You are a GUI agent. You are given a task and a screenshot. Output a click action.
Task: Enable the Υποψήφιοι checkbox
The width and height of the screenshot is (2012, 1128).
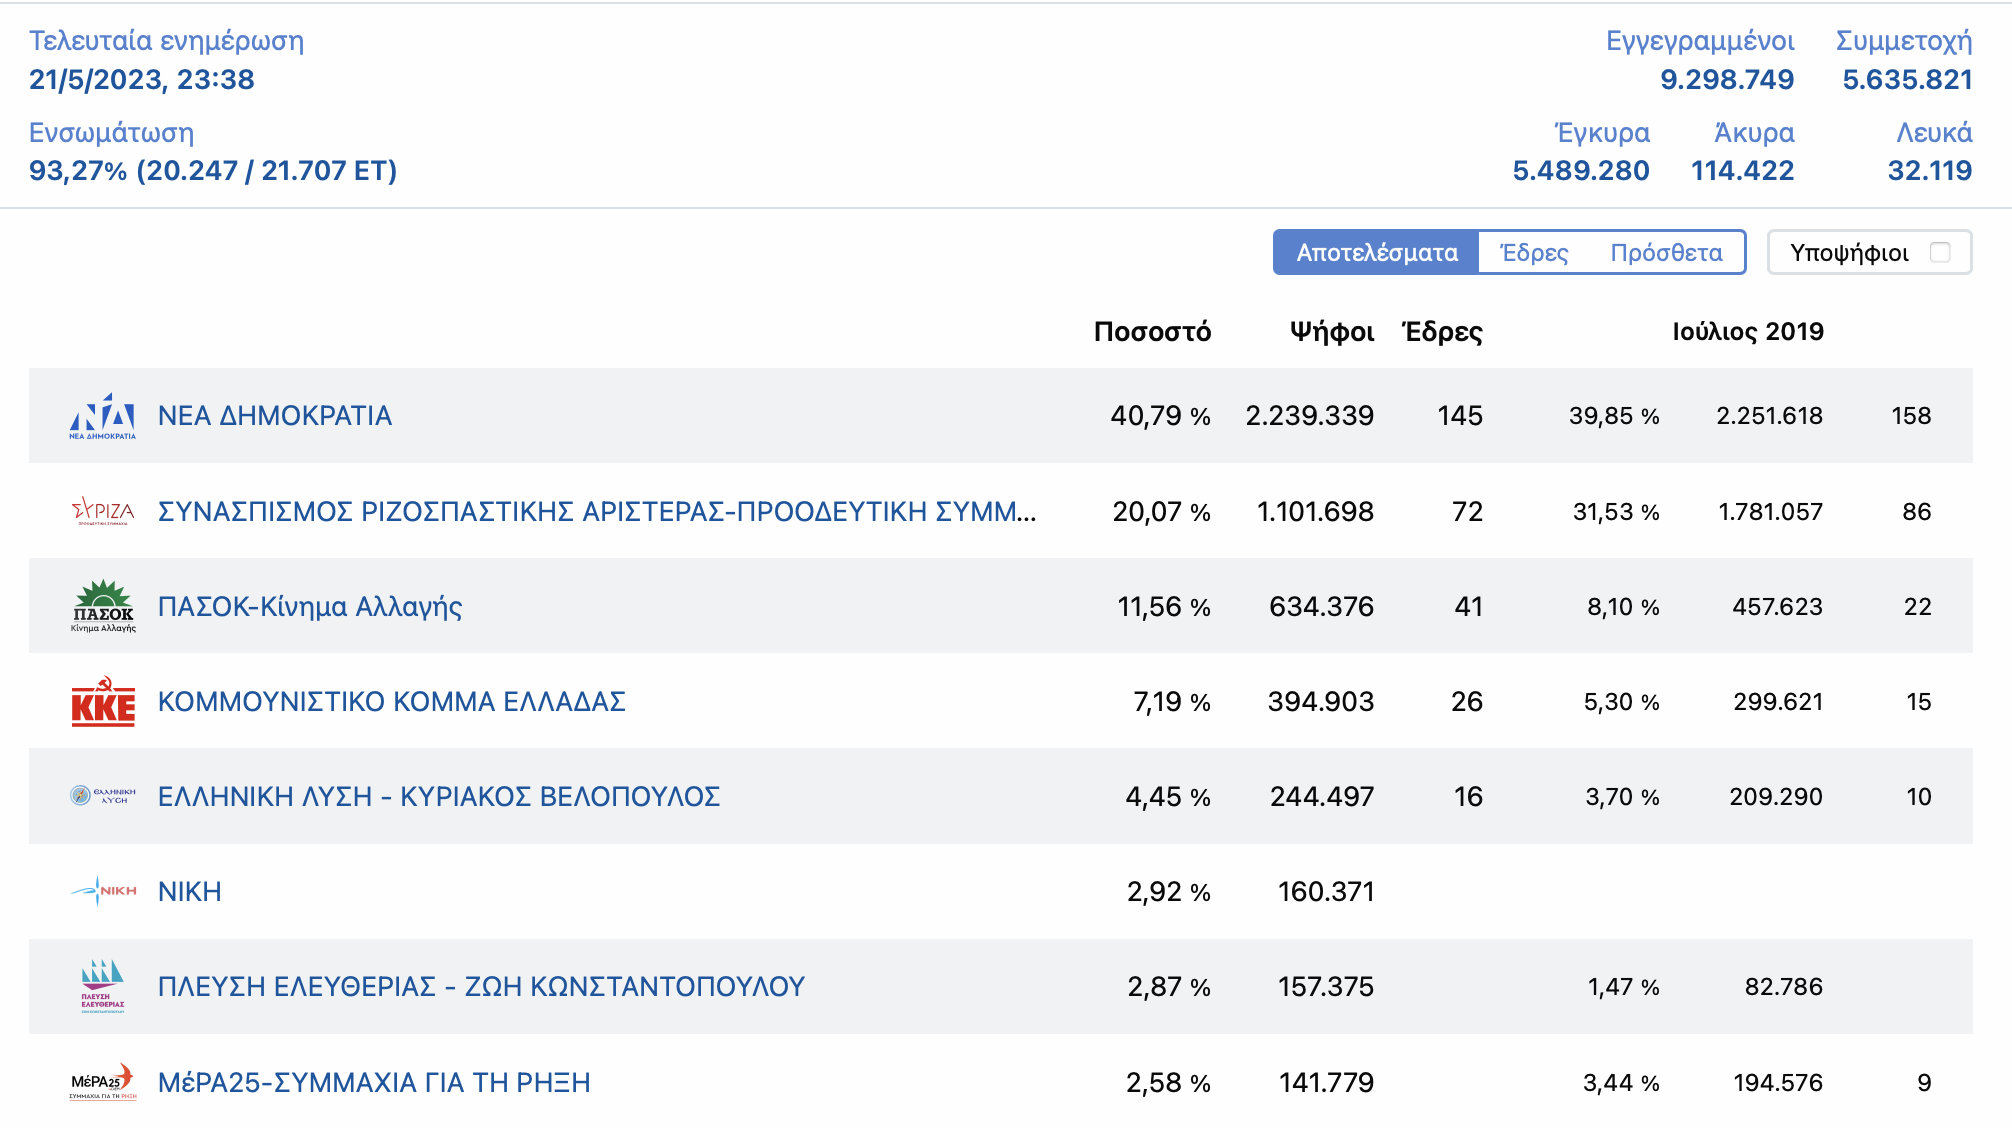coord(1940,252)
